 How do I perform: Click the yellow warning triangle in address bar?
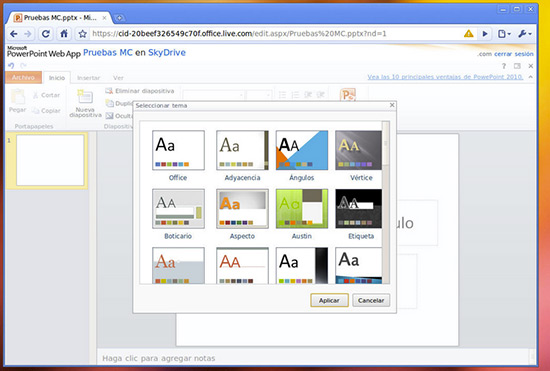(x=469, y=34)
